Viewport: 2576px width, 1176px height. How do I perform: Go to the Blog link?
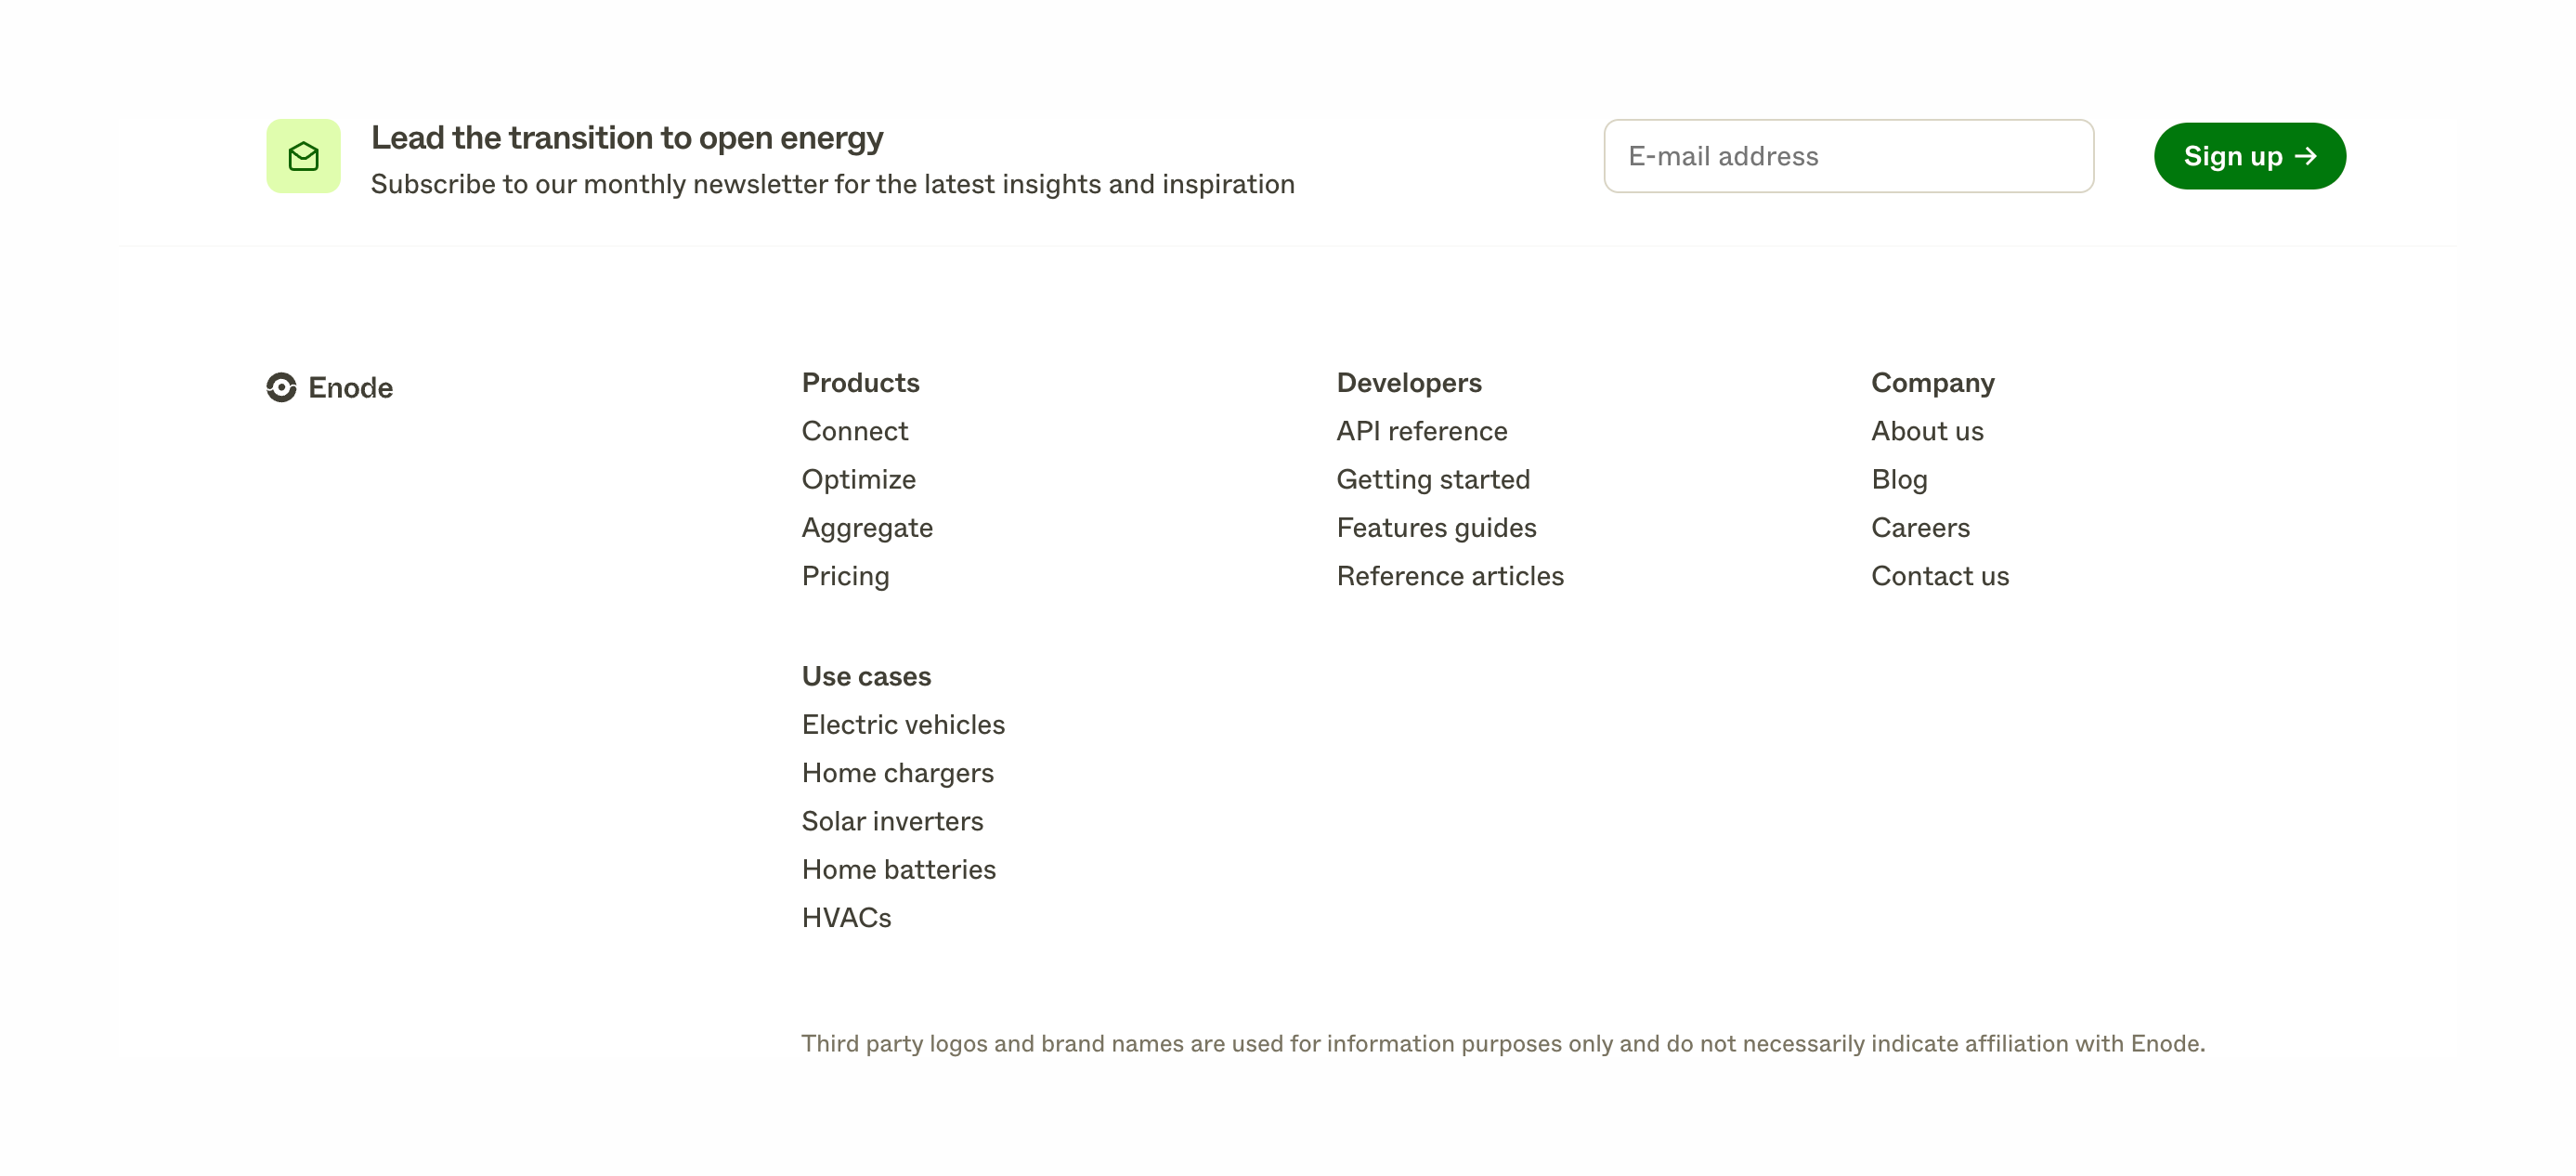tap(1898, 479)
